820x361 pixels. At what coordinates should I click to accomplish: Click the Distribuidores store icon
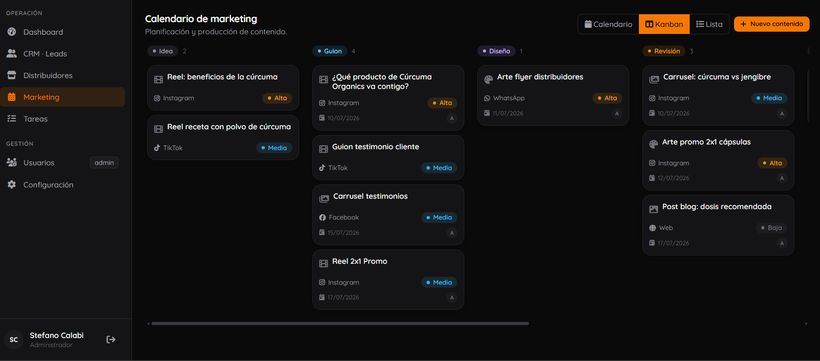click(x=12, y=75)
